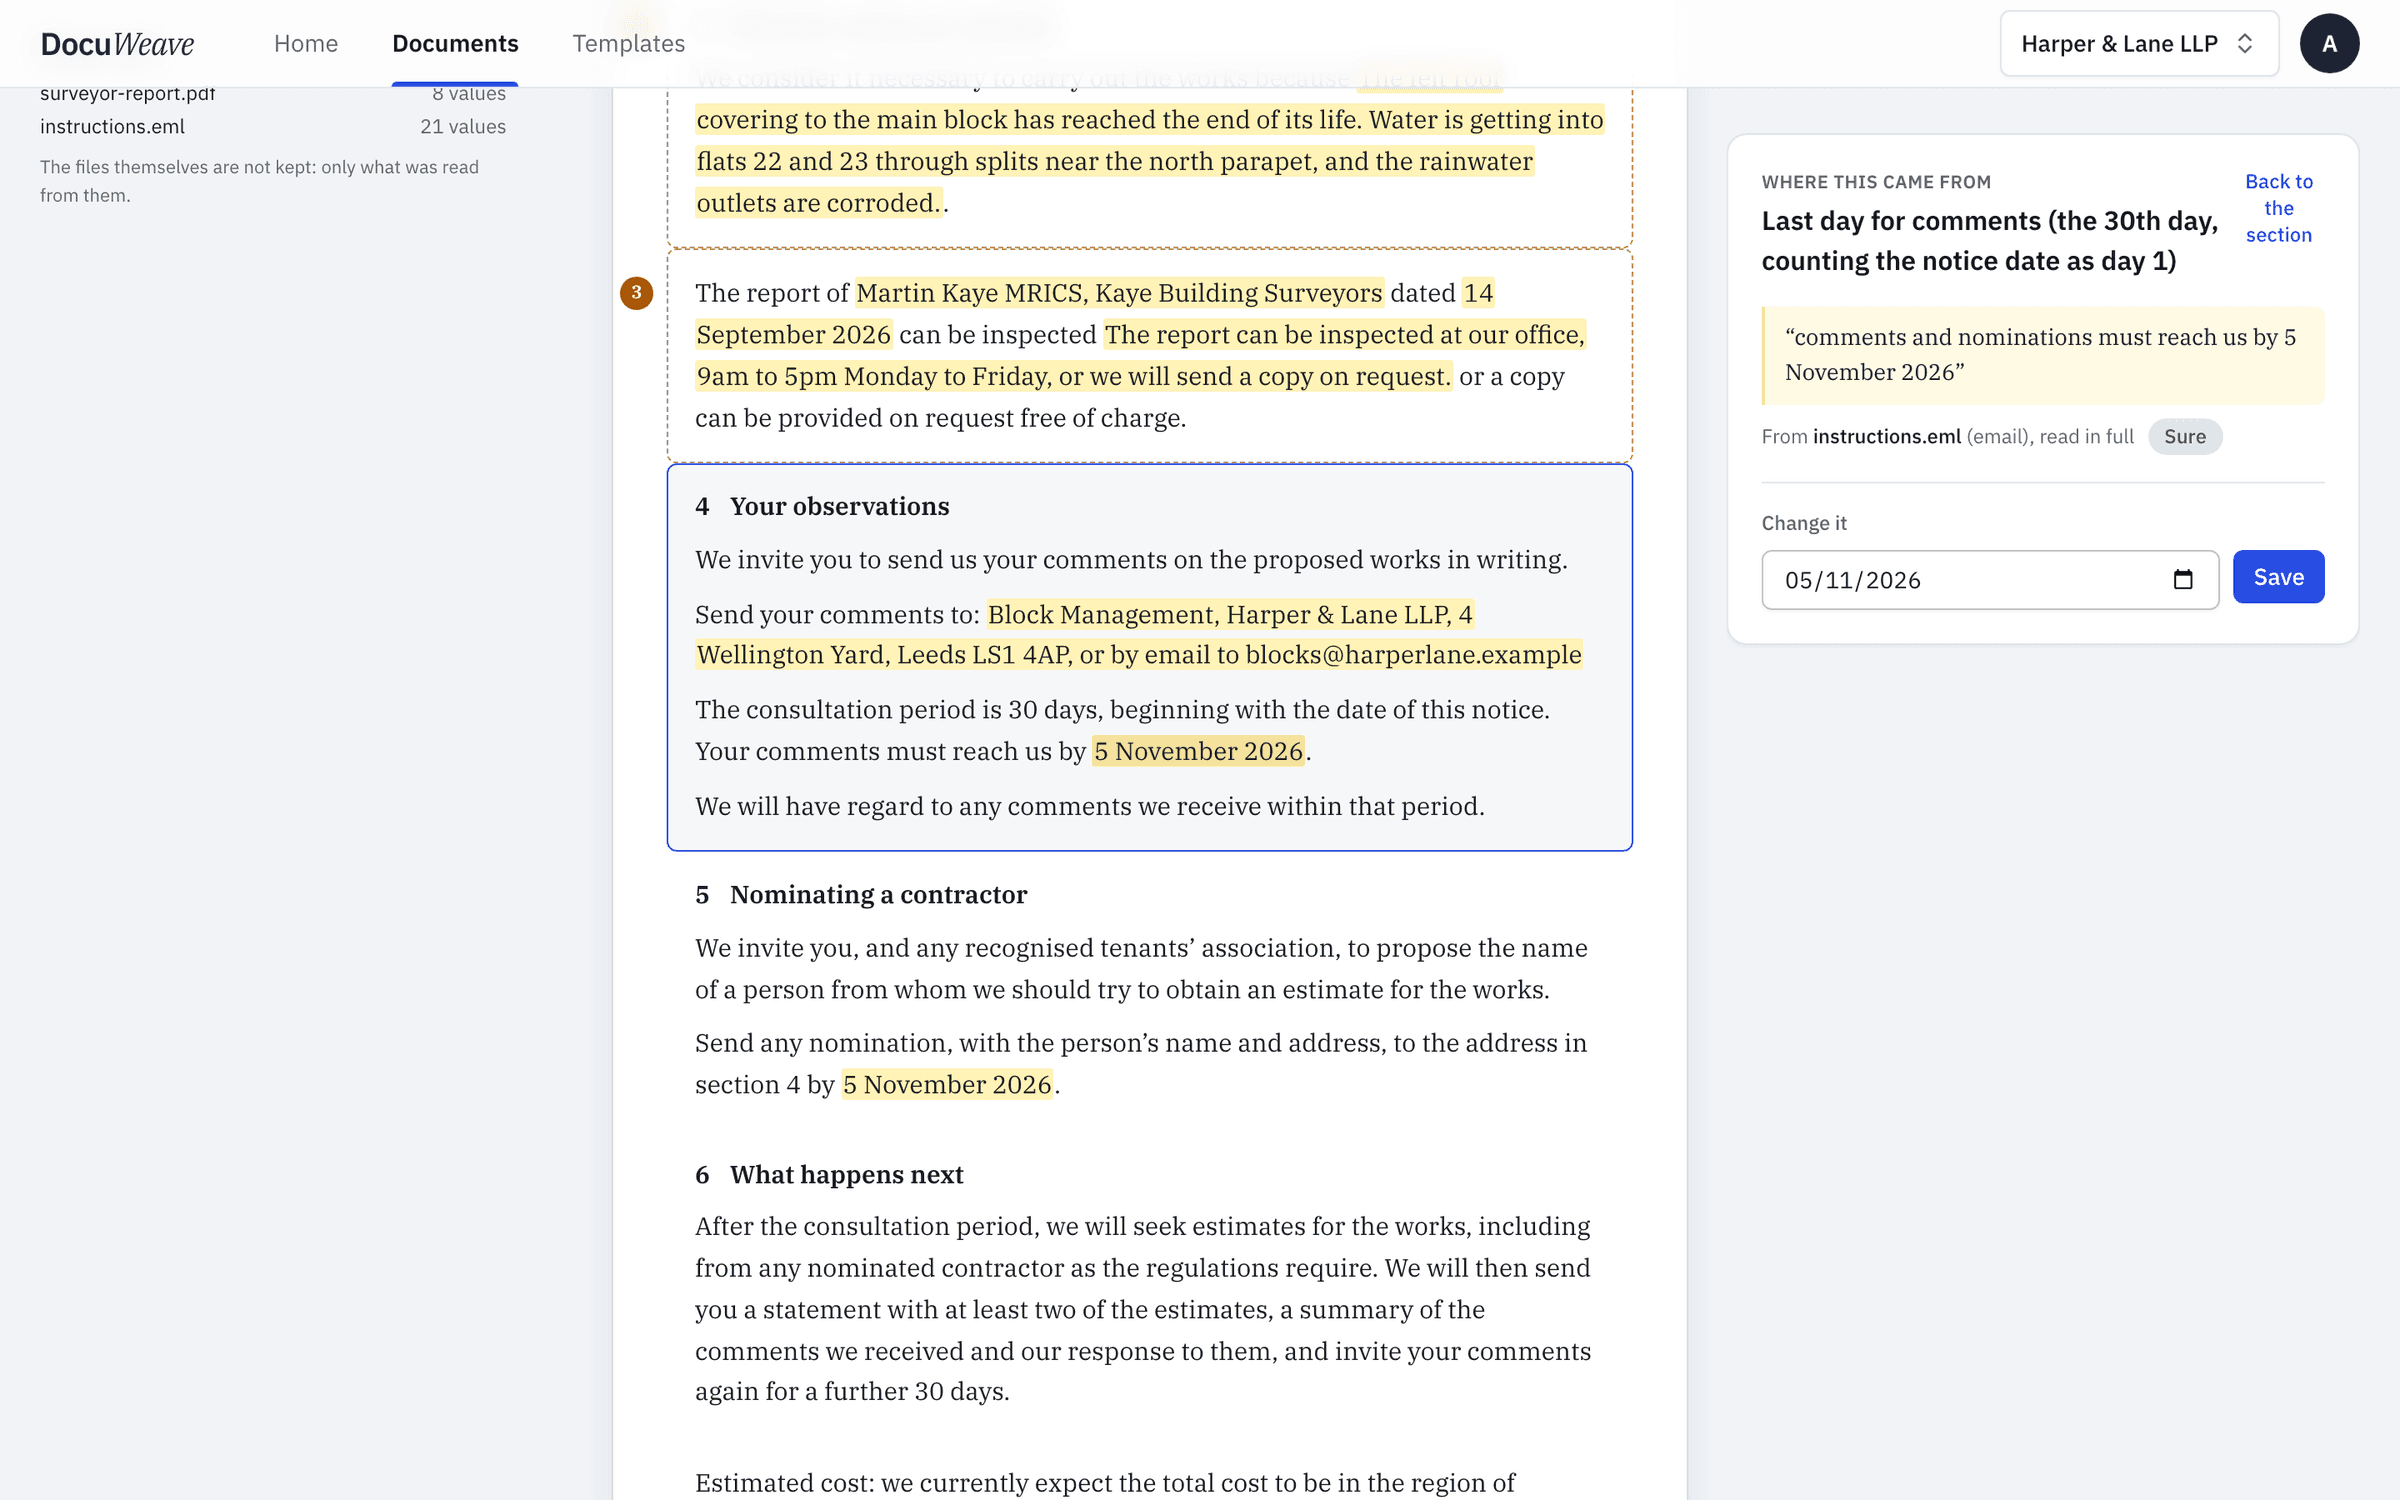2400x1500 pixels.
Task: Click instructions.eml source name in side panel
Action: pos(1886,436)
